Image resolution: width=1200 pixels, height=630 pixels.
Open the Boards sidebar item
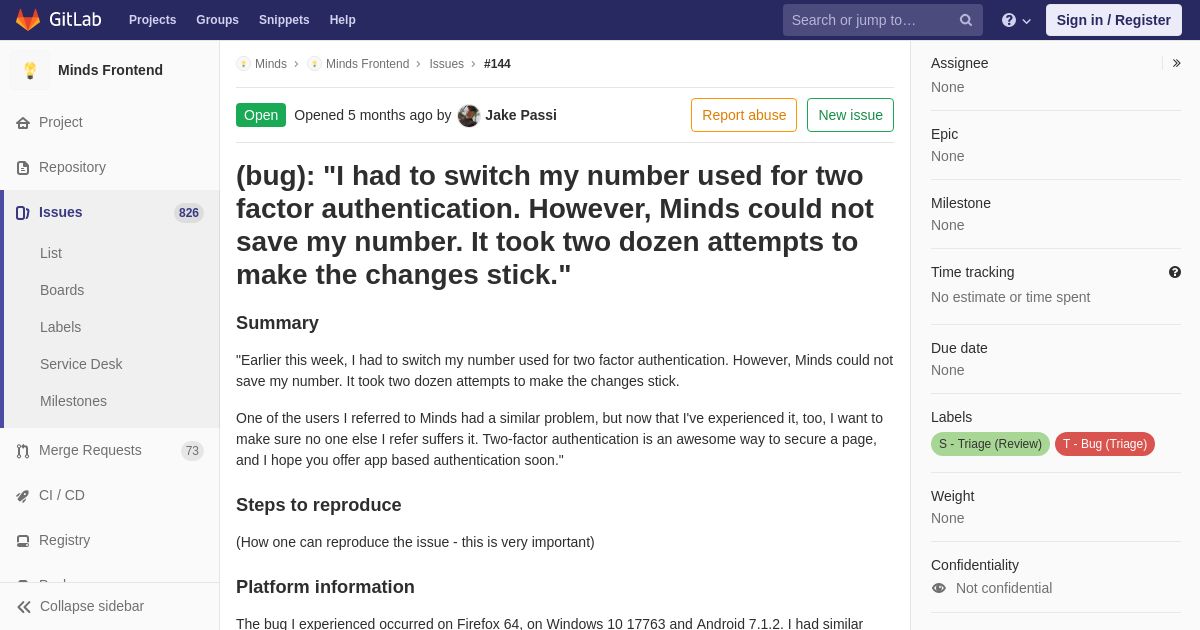[62, 290]
